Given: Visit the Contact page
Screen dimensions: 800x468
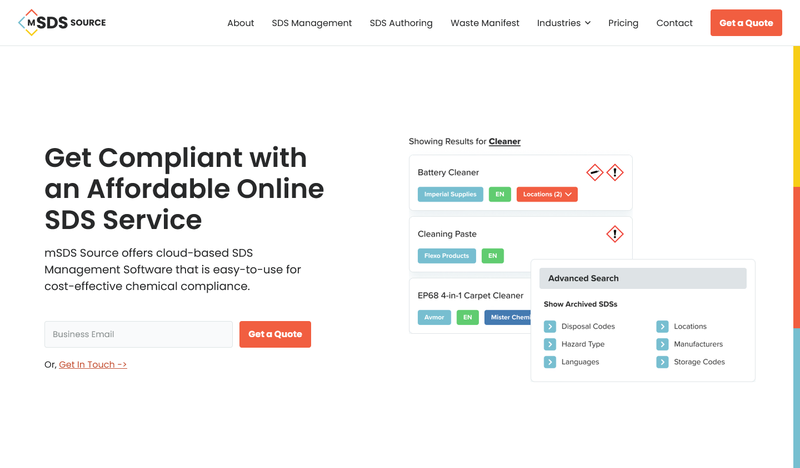Looking at the screenshot, I should [674, 23].
